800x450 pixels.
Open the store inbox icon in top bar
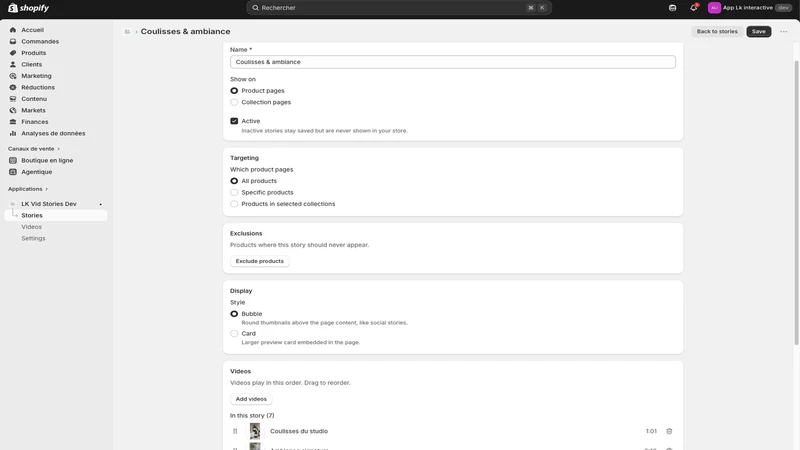tap(672, 8)
